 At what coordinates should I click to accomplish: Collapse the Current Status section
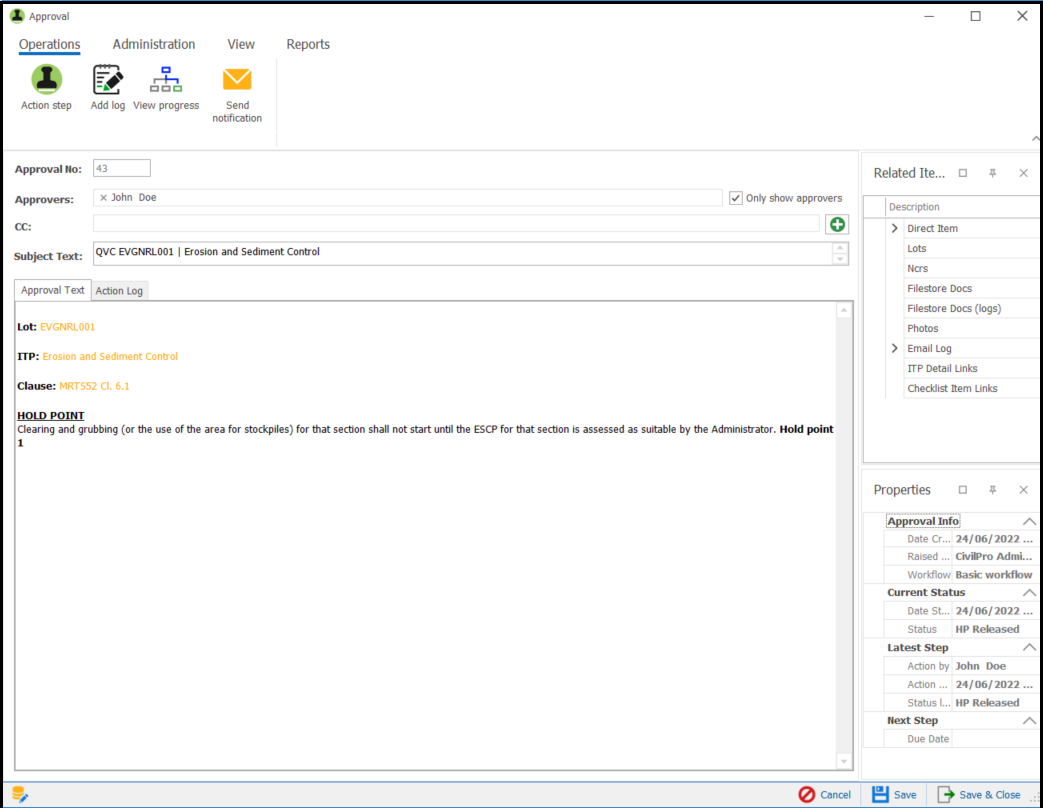tap(1029, 593)
